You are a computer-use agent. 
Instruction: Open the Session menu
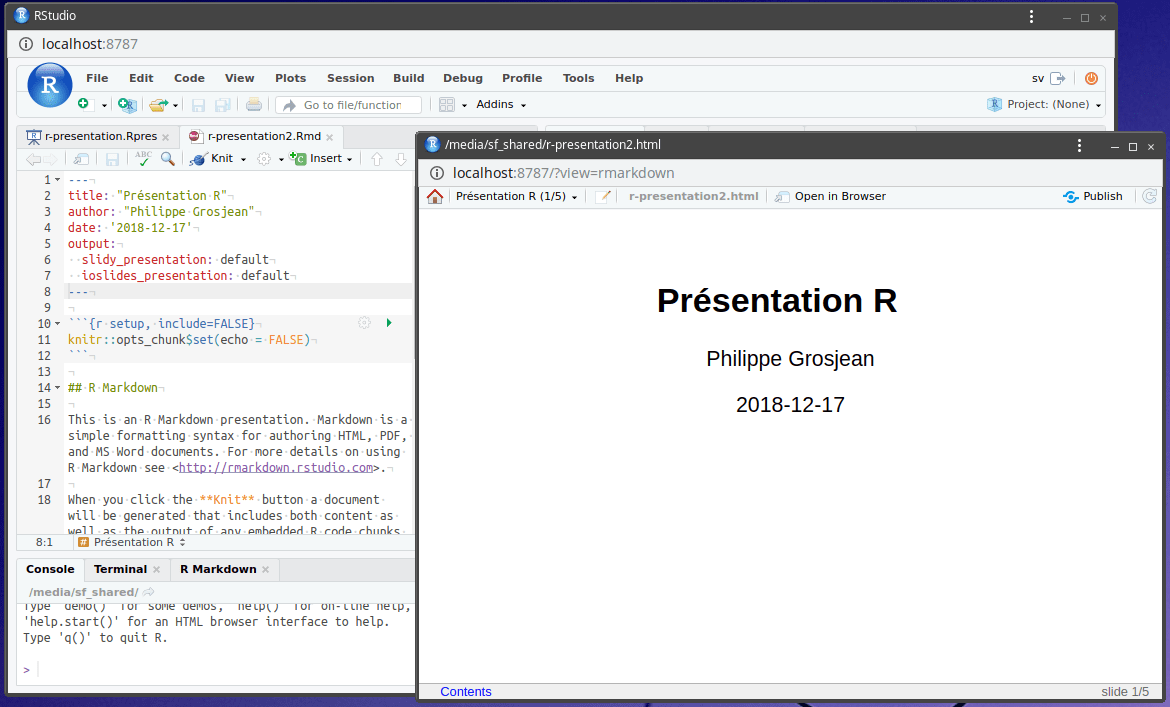pyautogui.click(x=351, y=78)
